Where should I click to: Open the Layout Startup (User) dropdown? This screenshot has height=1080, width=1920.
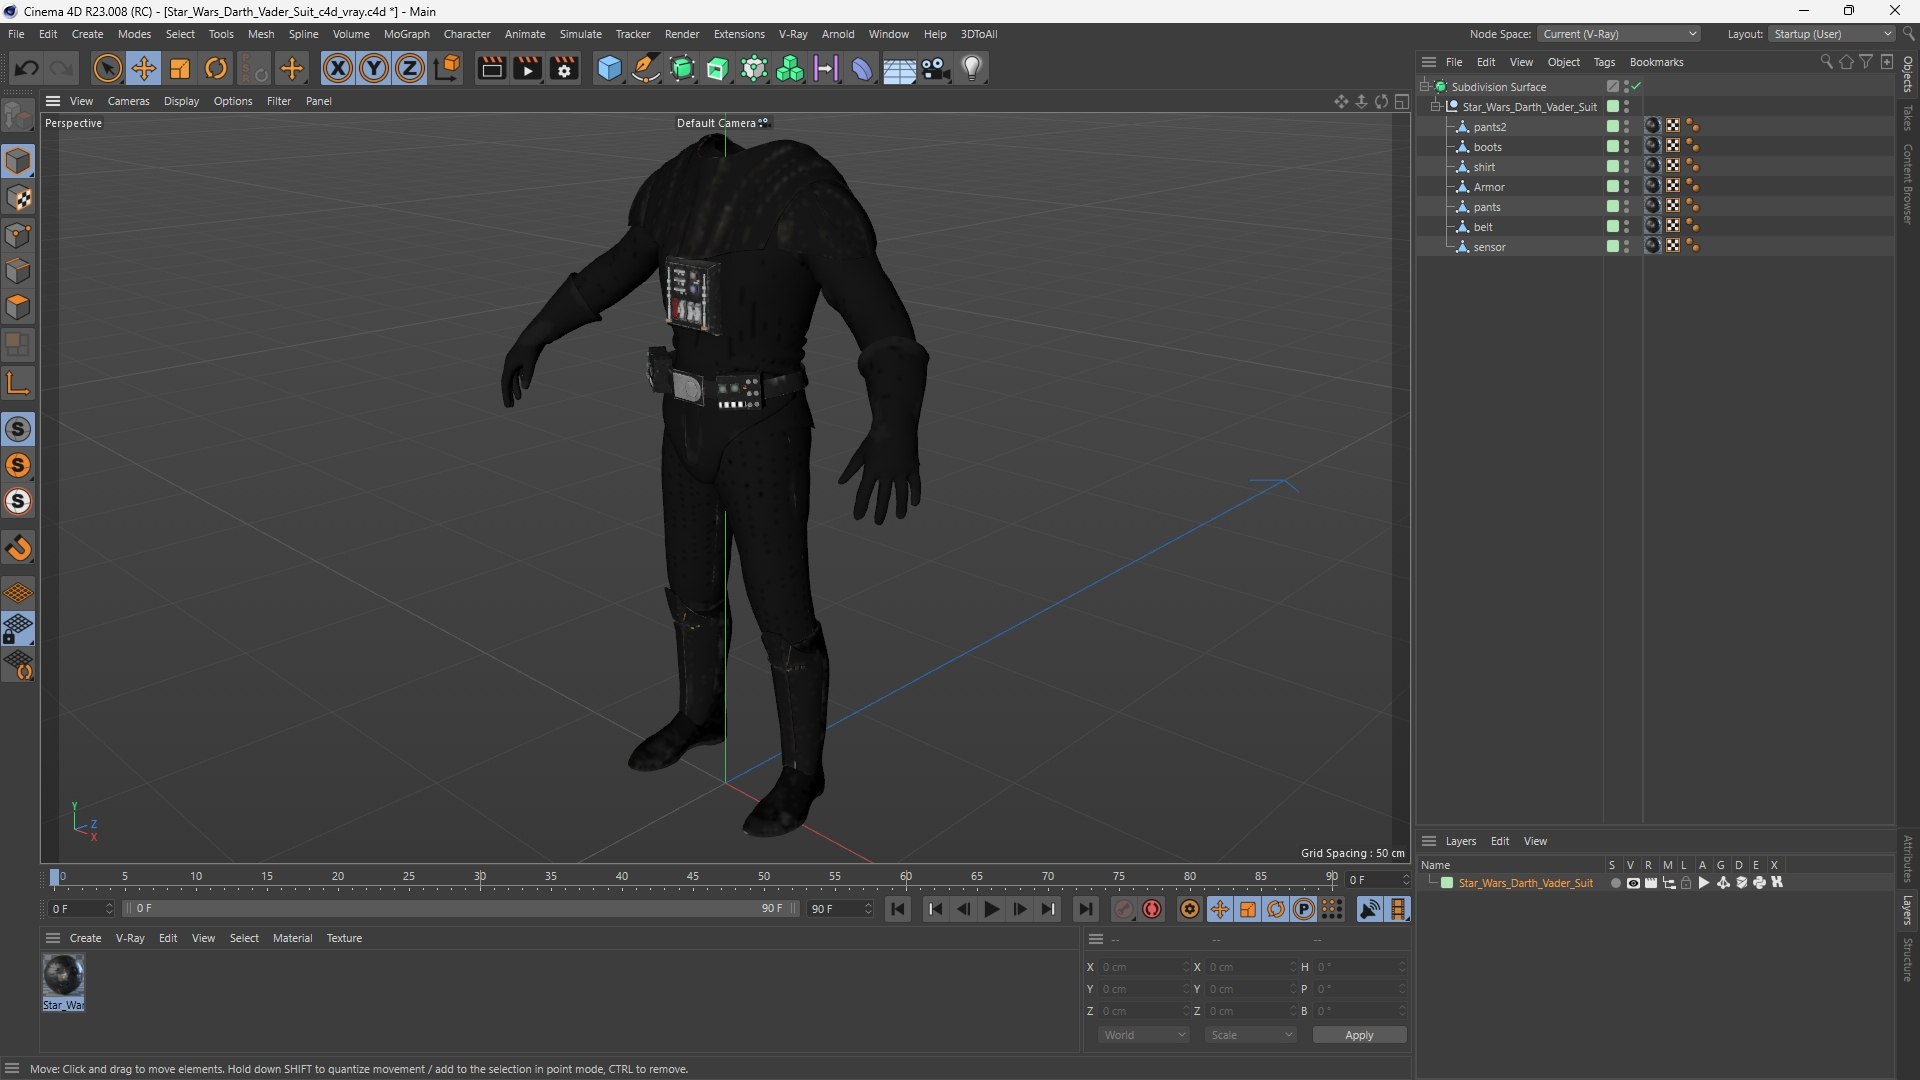coord(1832,34)
